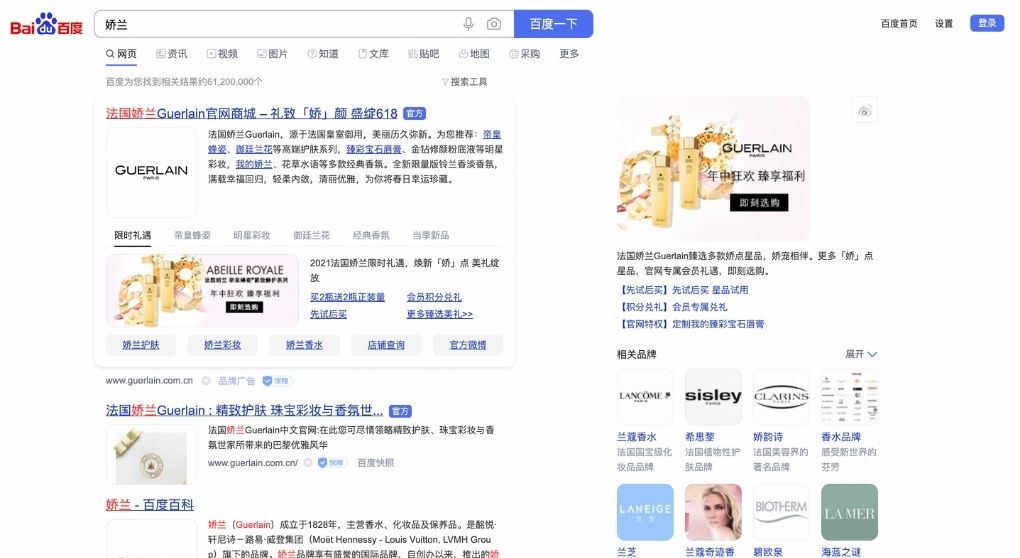Click the 娇兰香水 button
The height and width of the screenshot is (558, 1020).
304,345
